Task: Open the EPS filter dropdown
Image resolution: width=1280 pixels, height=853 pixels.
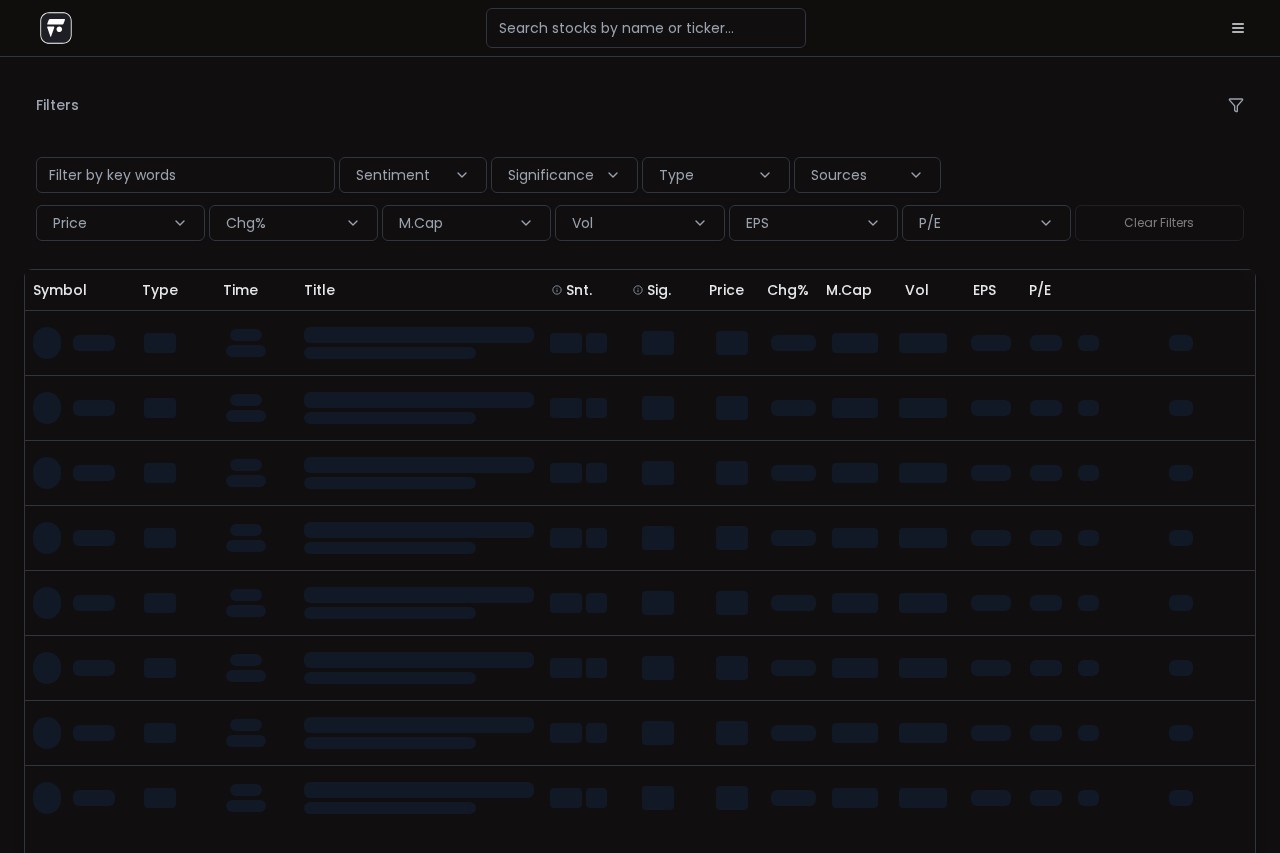Action: pos(813,223)
